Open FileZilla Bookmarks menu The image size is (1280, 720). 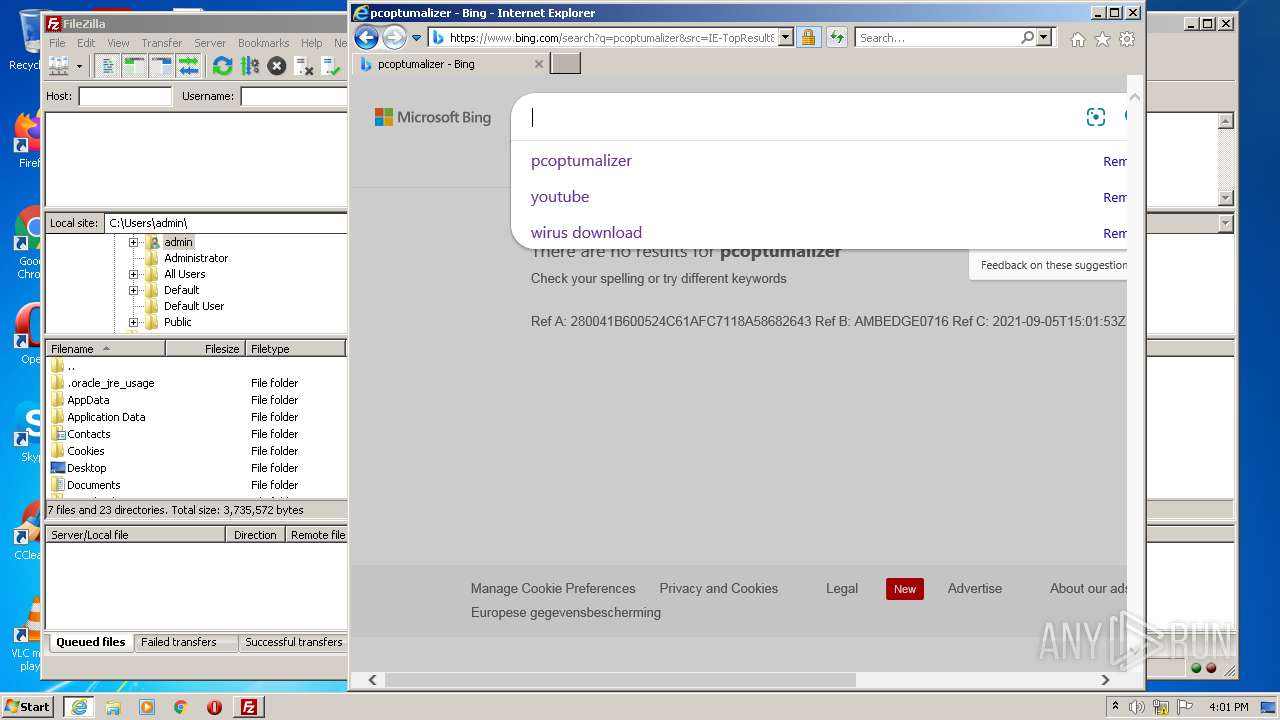tap(264, 43)
